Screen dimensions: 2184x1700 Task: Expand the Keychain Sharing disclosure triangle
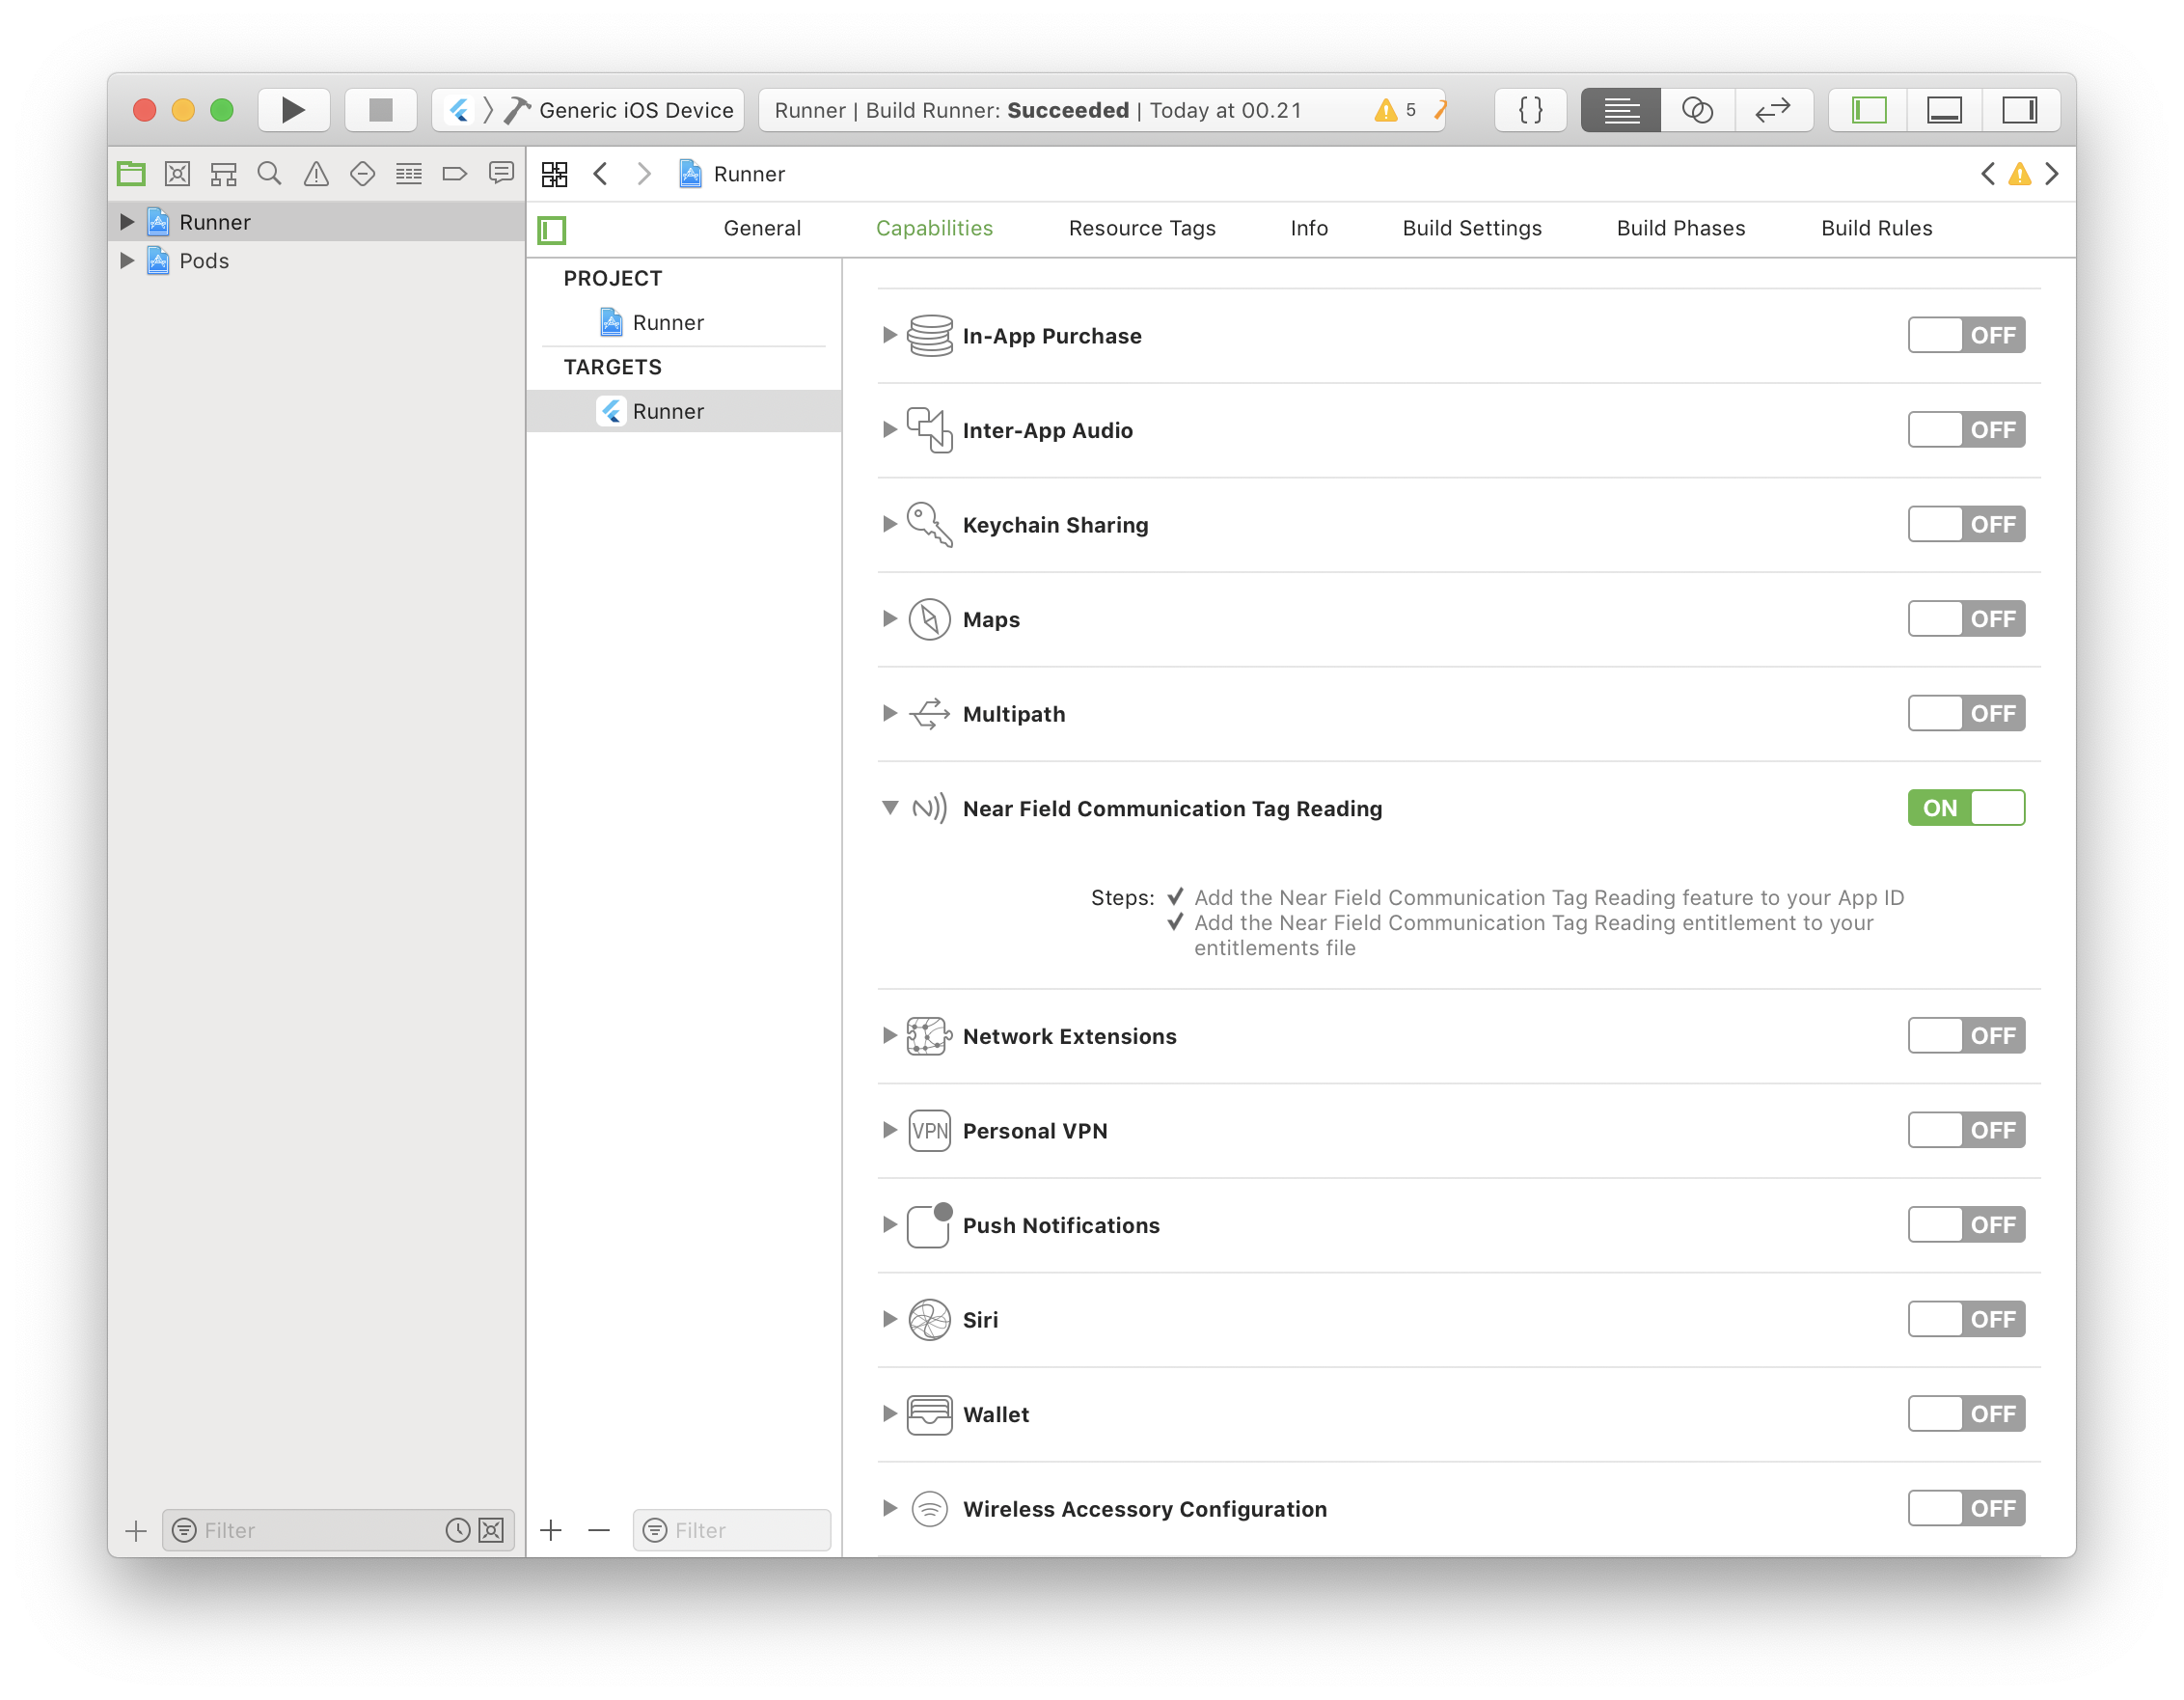tap(889, 524)
